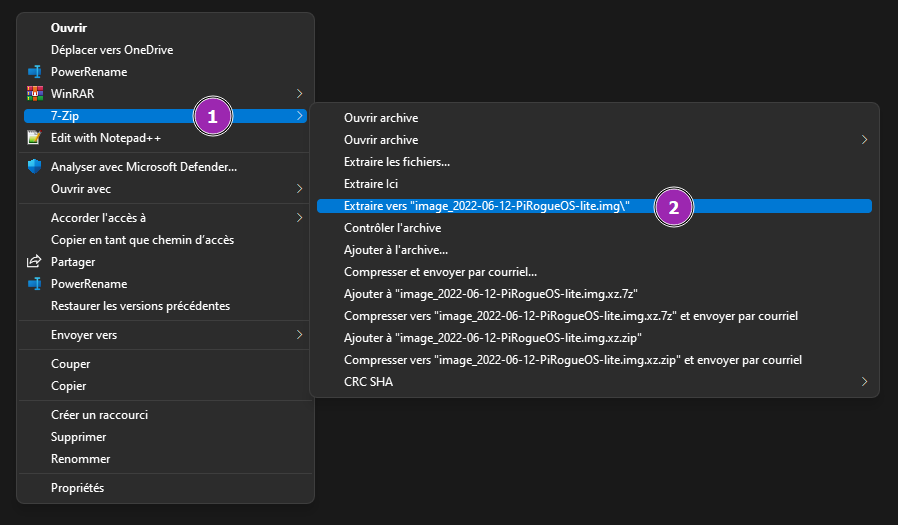
Task: Click the PowerRename icon above WinRAR
Action: [x=35, y=72]
